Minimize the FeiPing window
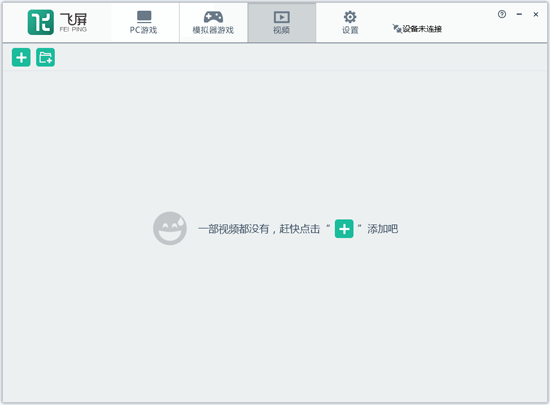The image size is (550, 405). pyautogui.click(x=519, y=14)
